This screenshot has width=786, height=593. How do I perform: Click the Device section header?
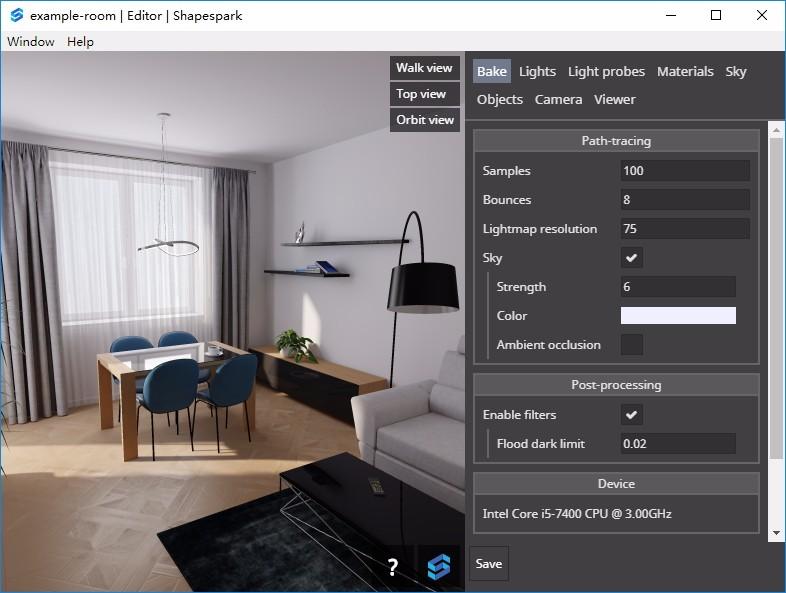pyautogui.click(x=616, y=484)
